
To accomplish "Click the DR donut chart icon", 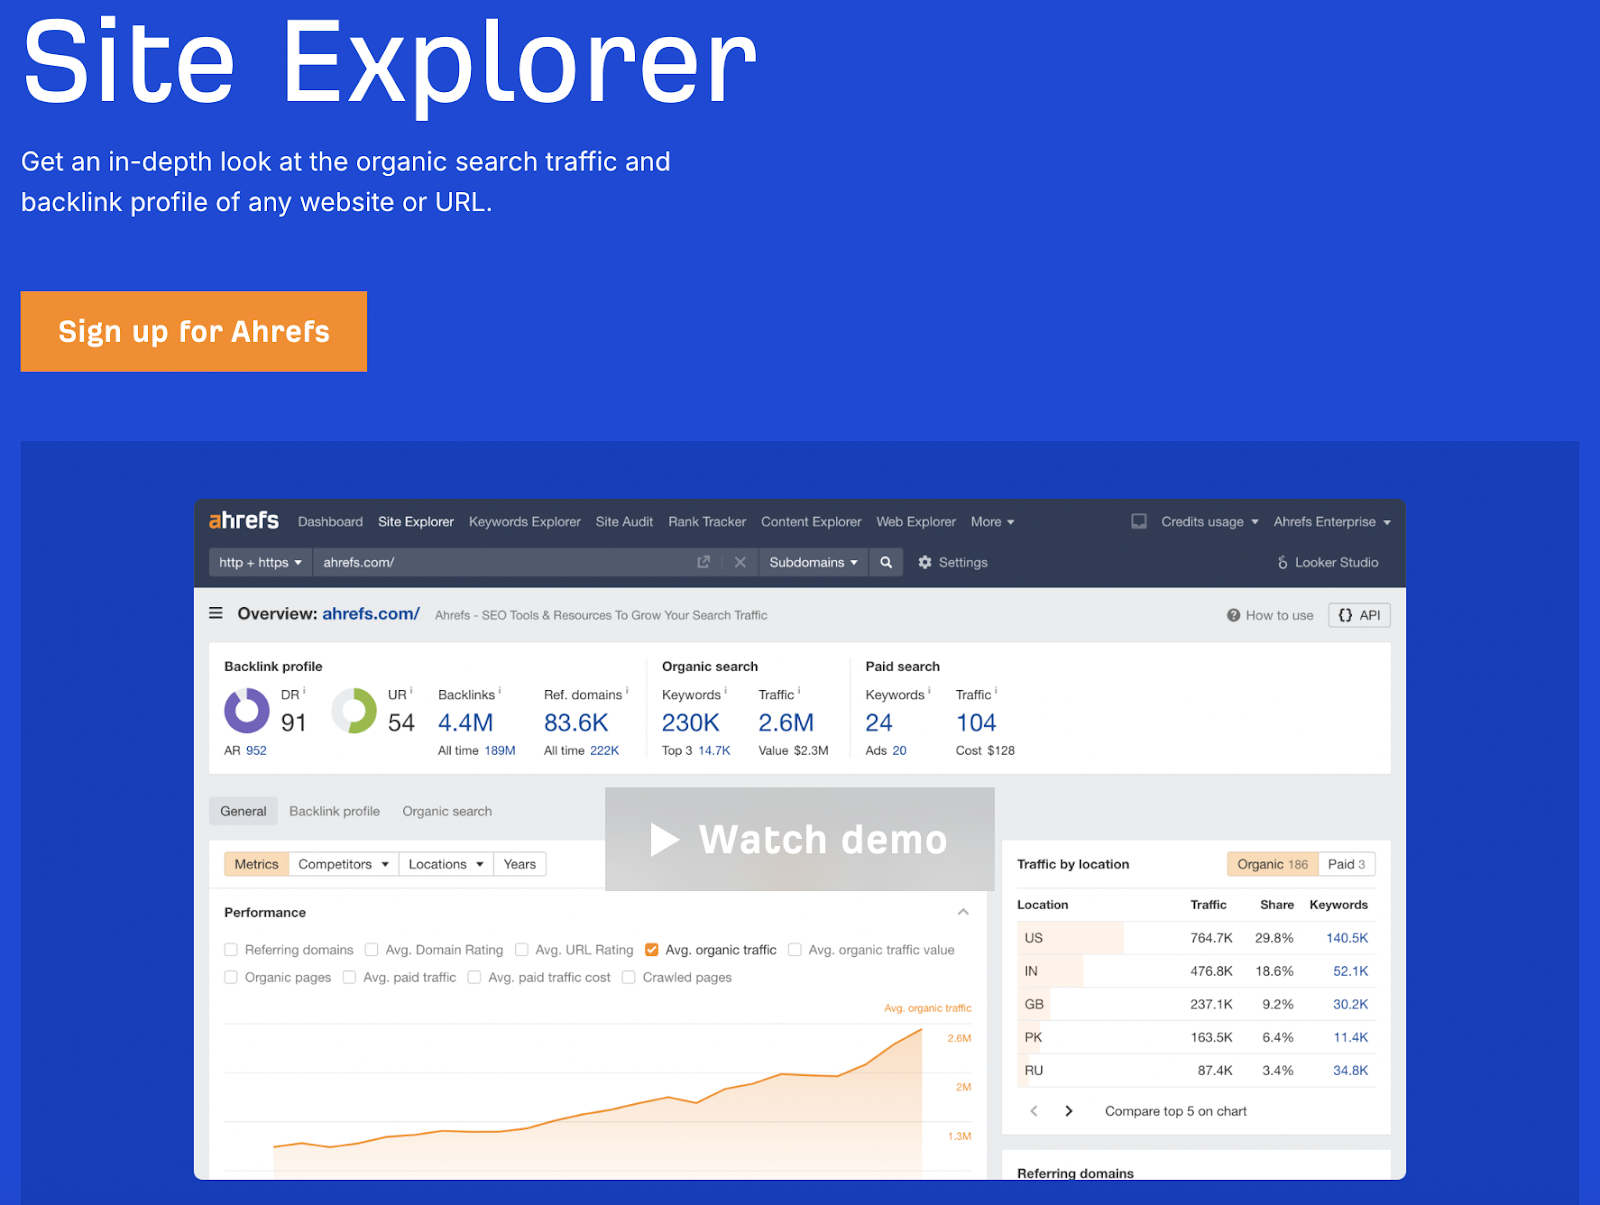I will point(247,711).
